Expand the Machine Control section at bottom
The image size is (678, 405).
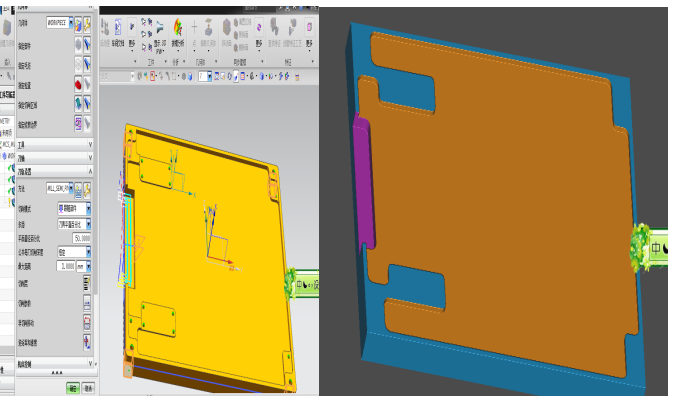(89, 364)
